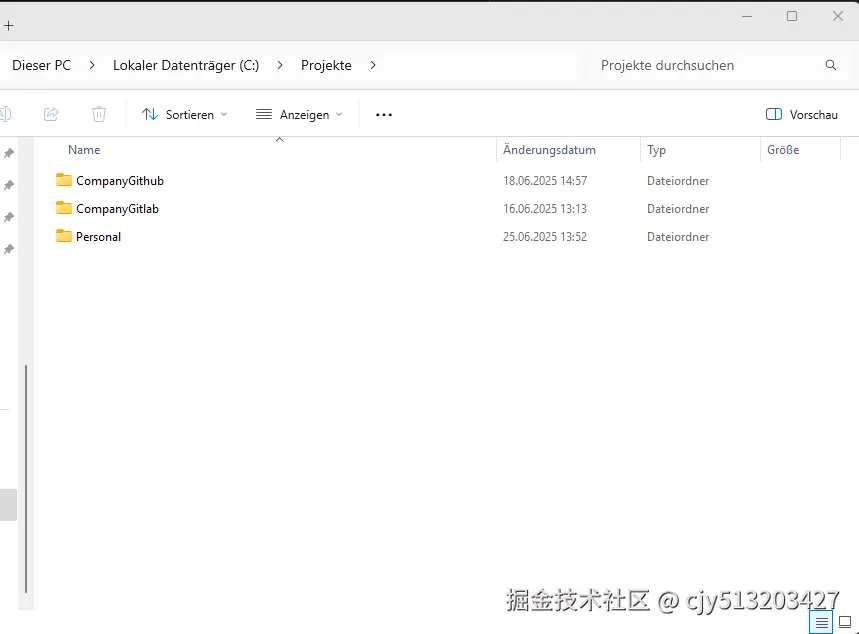Viewport: 859px width, 634px height.
Task: Navigate to Dieser PC breadcrumb
Action: pyautogui.click(x=42, y=65)
